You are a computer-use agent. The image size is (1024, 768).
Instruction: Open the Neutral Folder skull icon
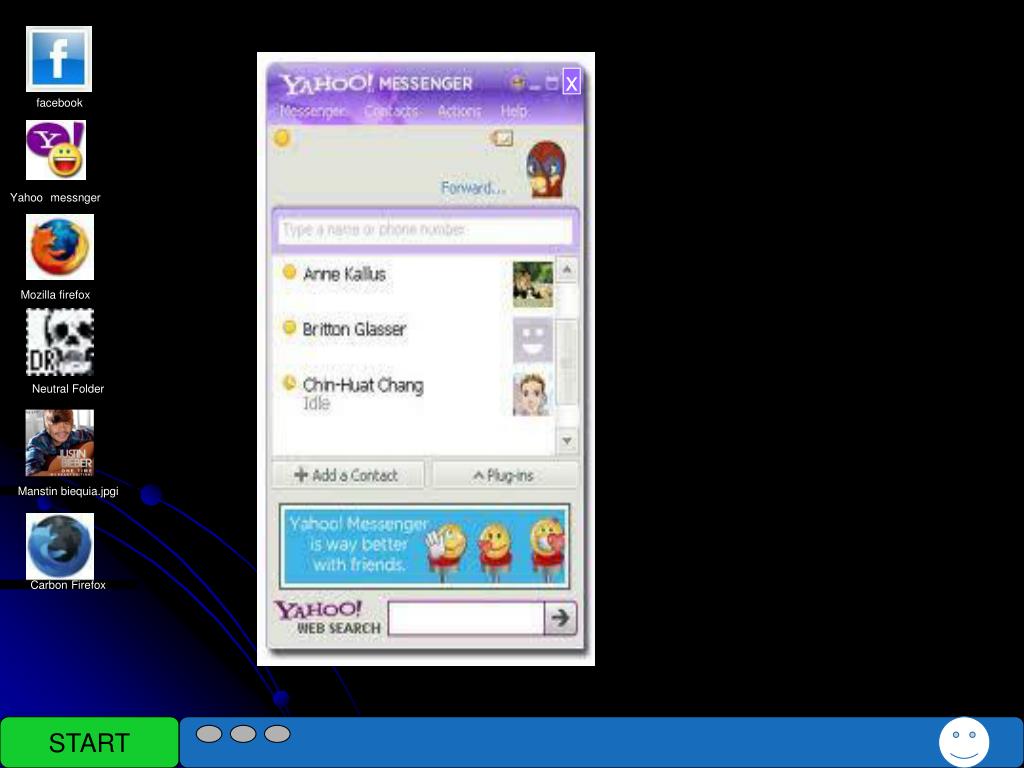click(x=60, y=342)
